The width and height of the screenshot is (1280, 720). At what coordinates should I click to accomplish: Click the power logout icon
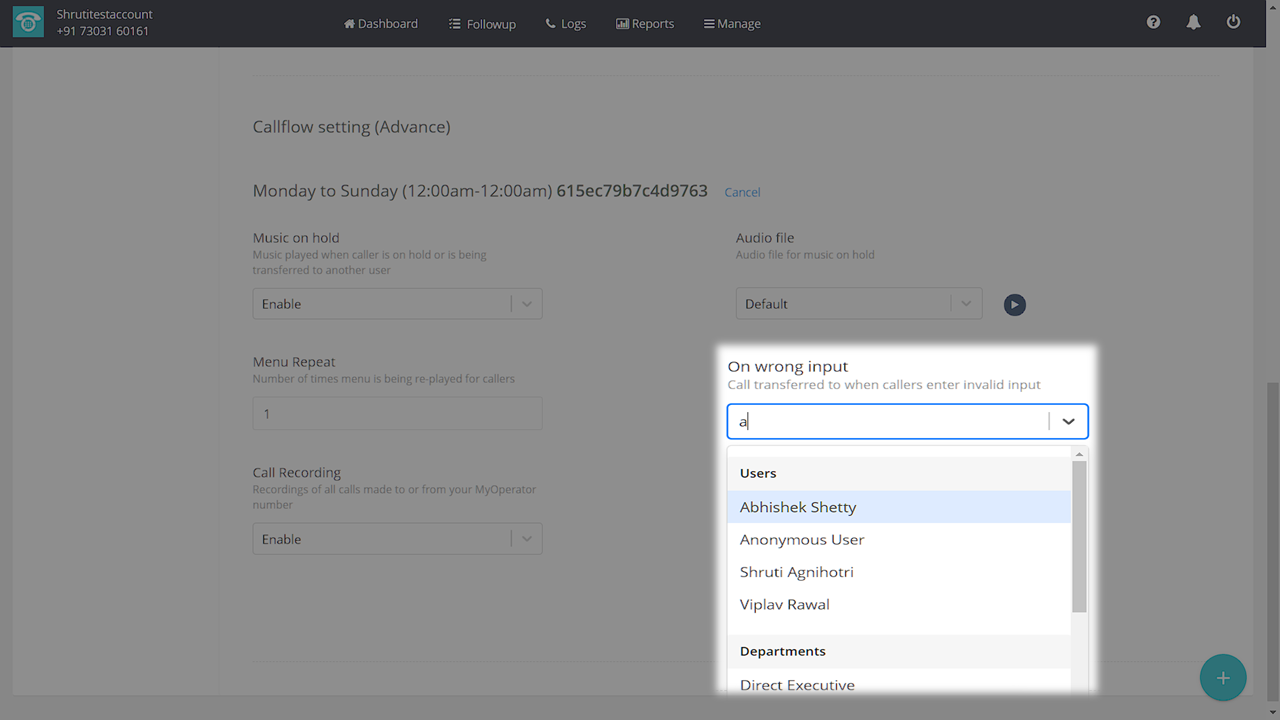point(1233,22)
